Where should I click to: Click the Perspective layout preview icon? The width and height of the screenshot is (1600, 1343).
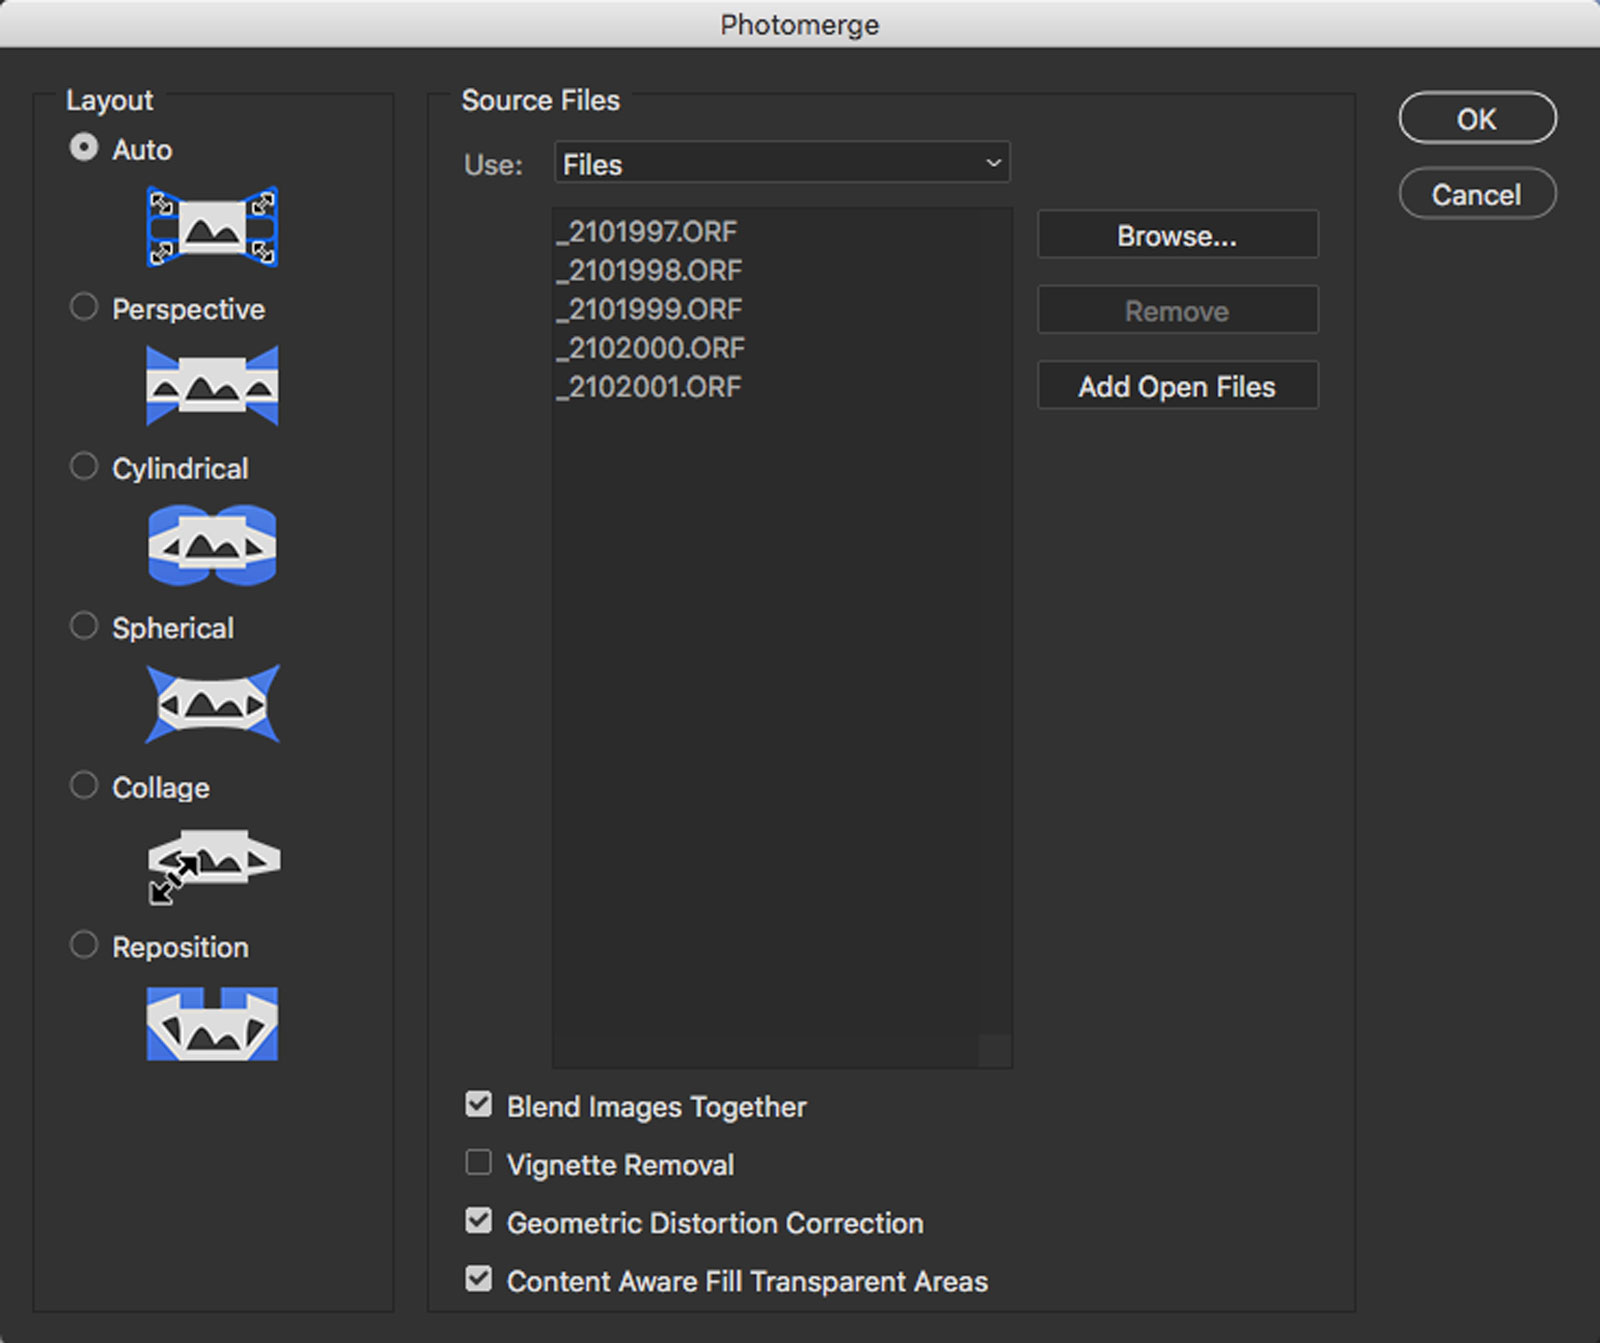(x=212, y=386)
